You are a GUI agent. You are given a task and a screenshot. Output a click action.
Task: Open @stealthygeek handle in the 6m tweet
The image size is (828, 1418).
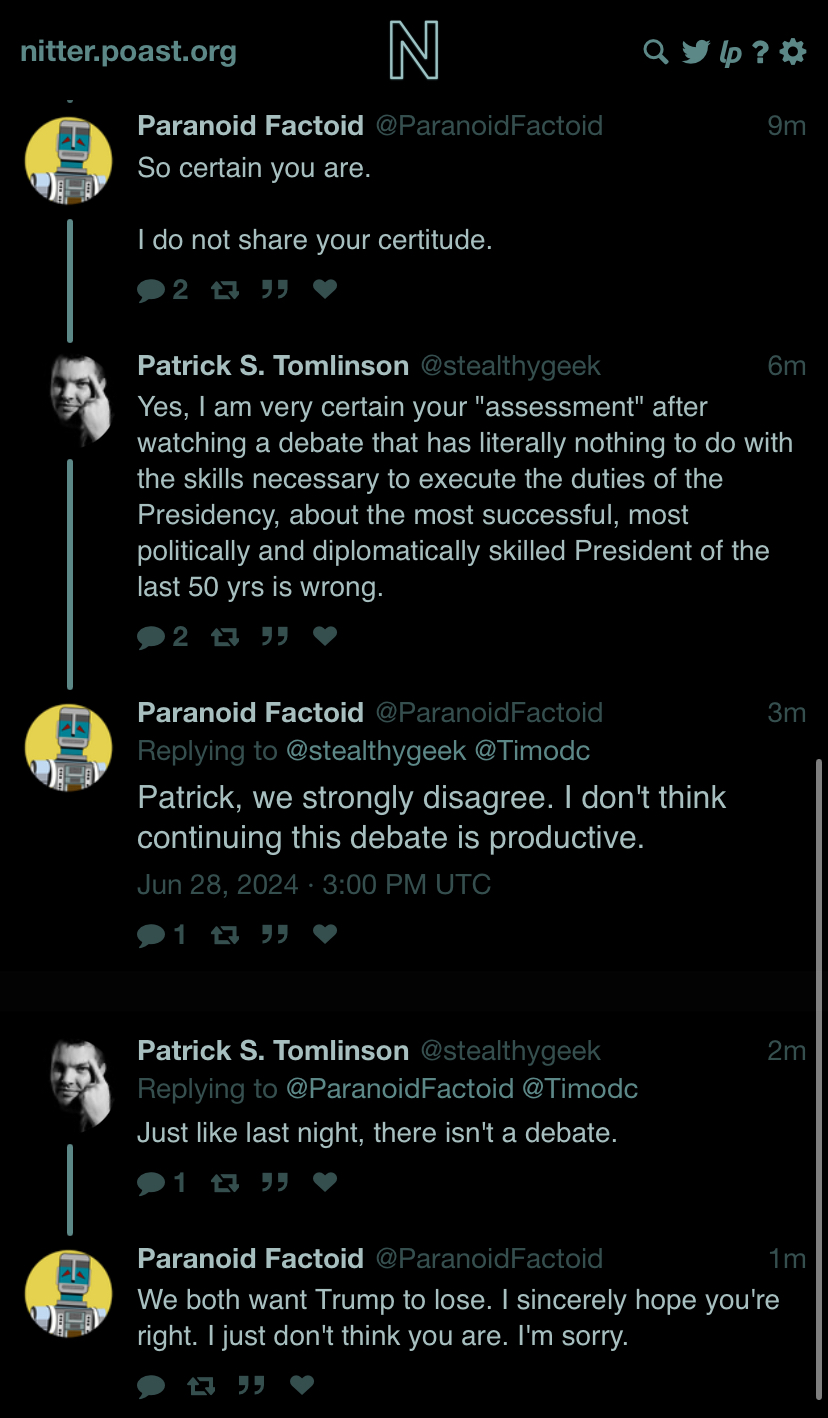point(510,366)
